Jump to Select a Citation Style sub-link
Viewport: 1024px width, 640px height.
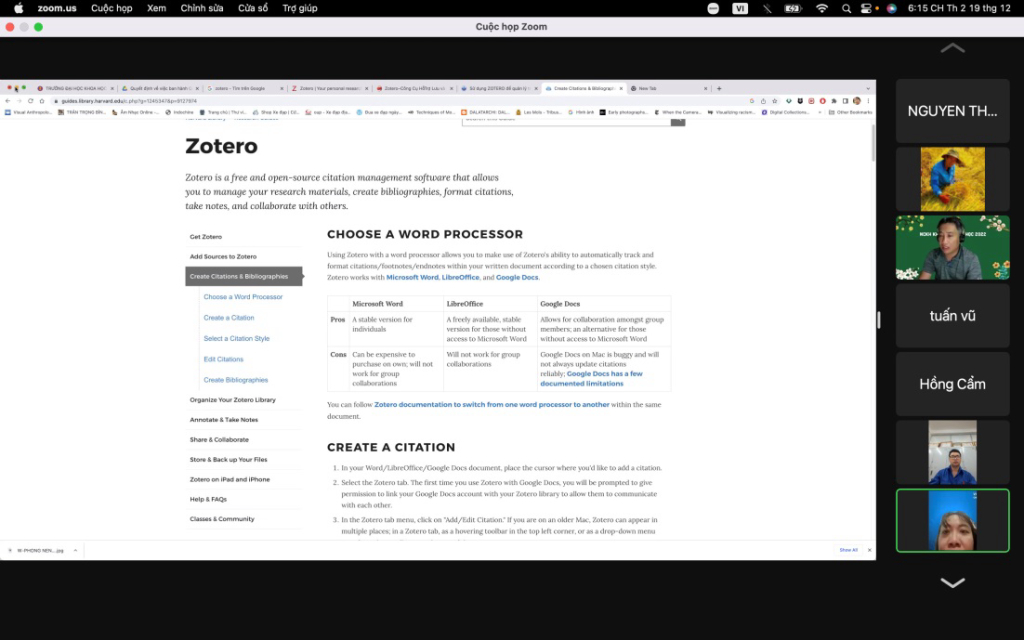point(236,338)
